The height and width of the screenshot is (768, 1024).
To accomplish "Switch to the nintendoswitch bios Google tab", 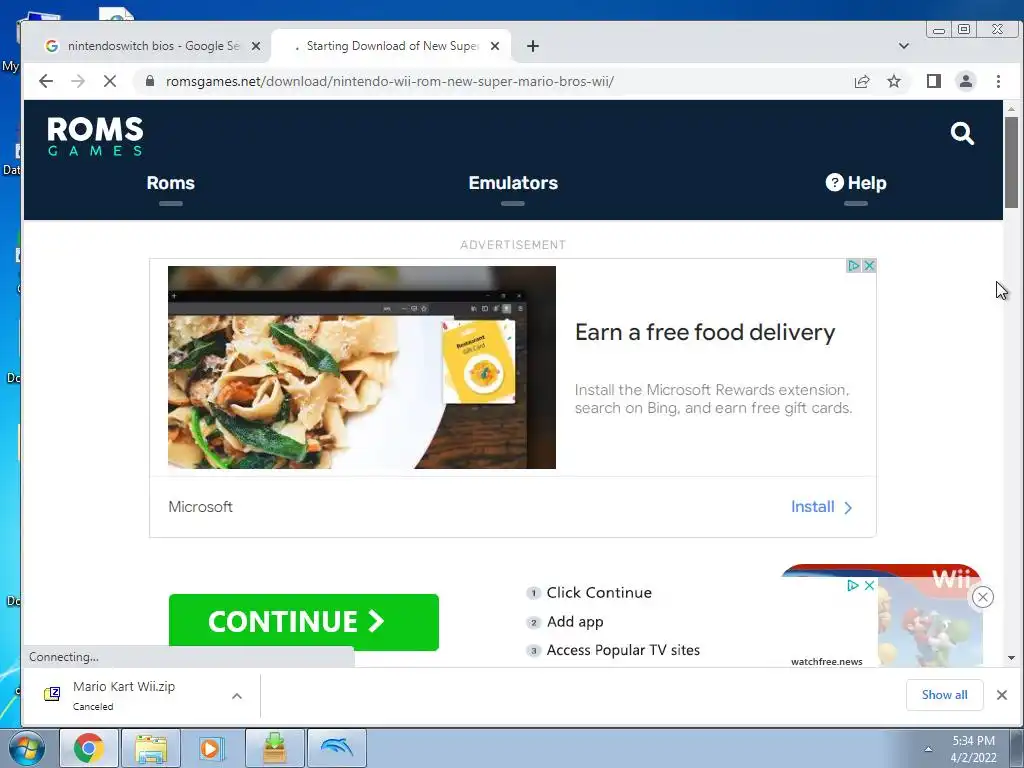I will click(x=153, y=46).
